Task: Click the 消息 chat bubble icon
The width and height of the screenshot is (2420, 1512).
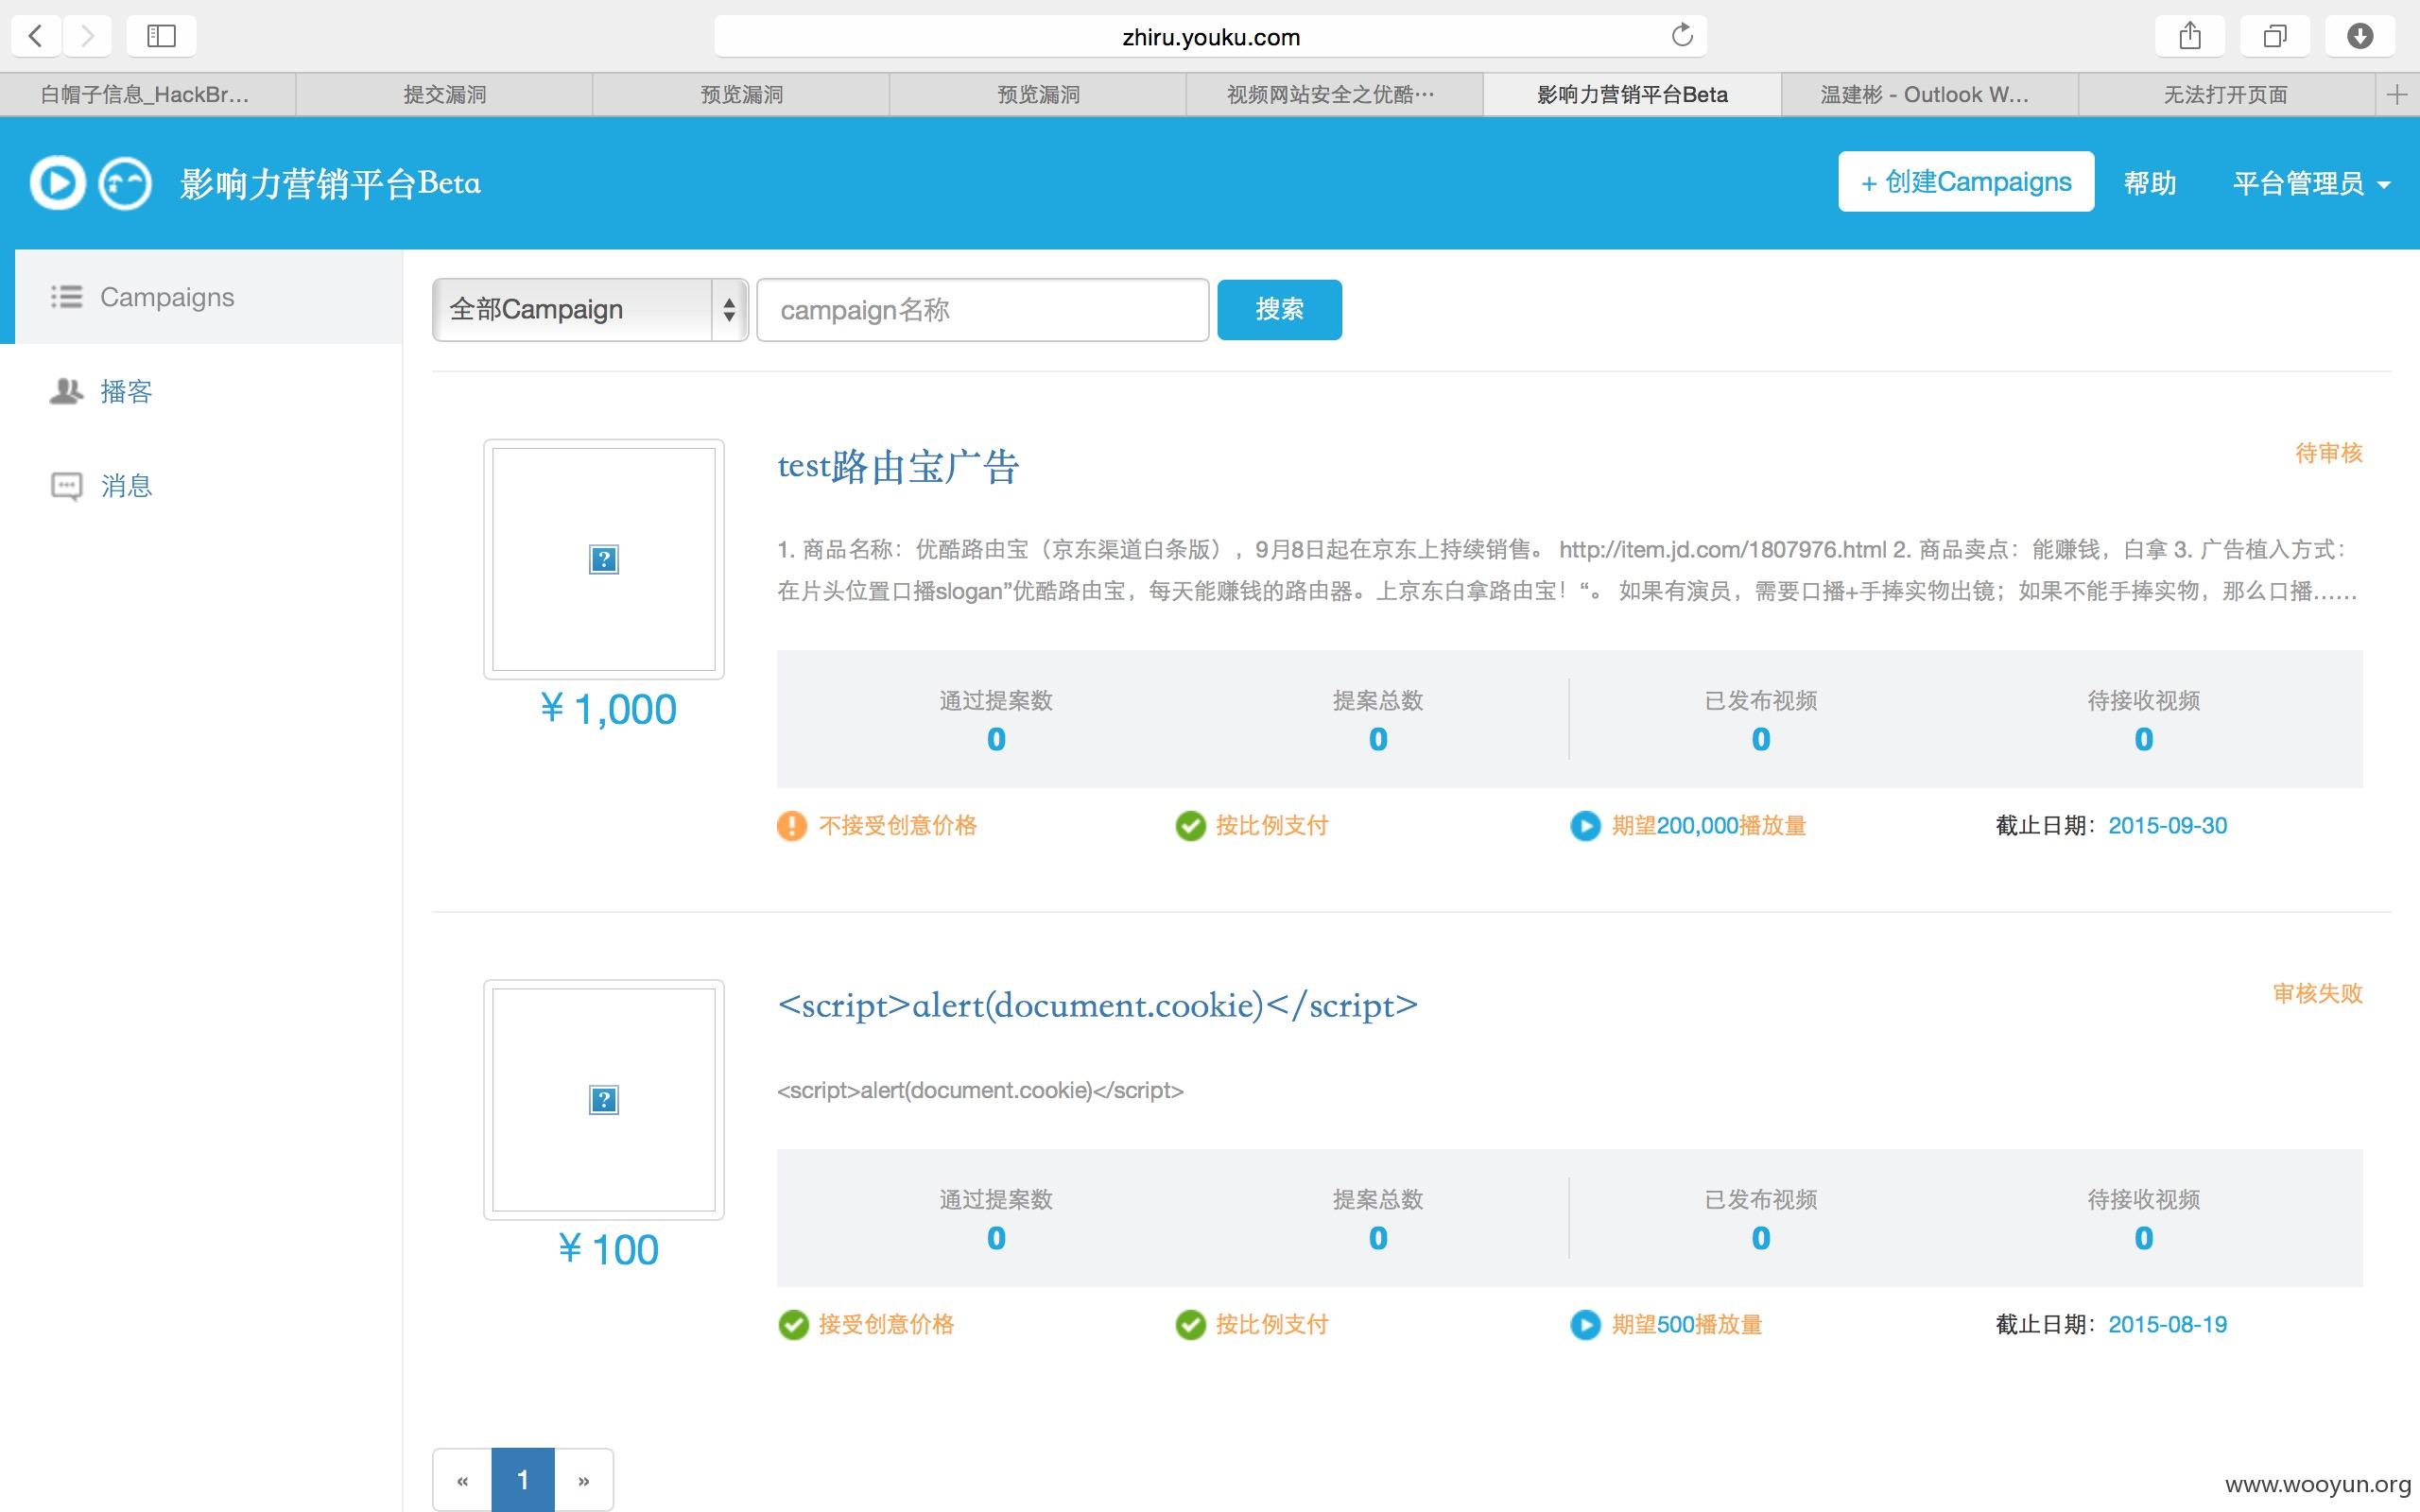Action: (x=66, y=486)
